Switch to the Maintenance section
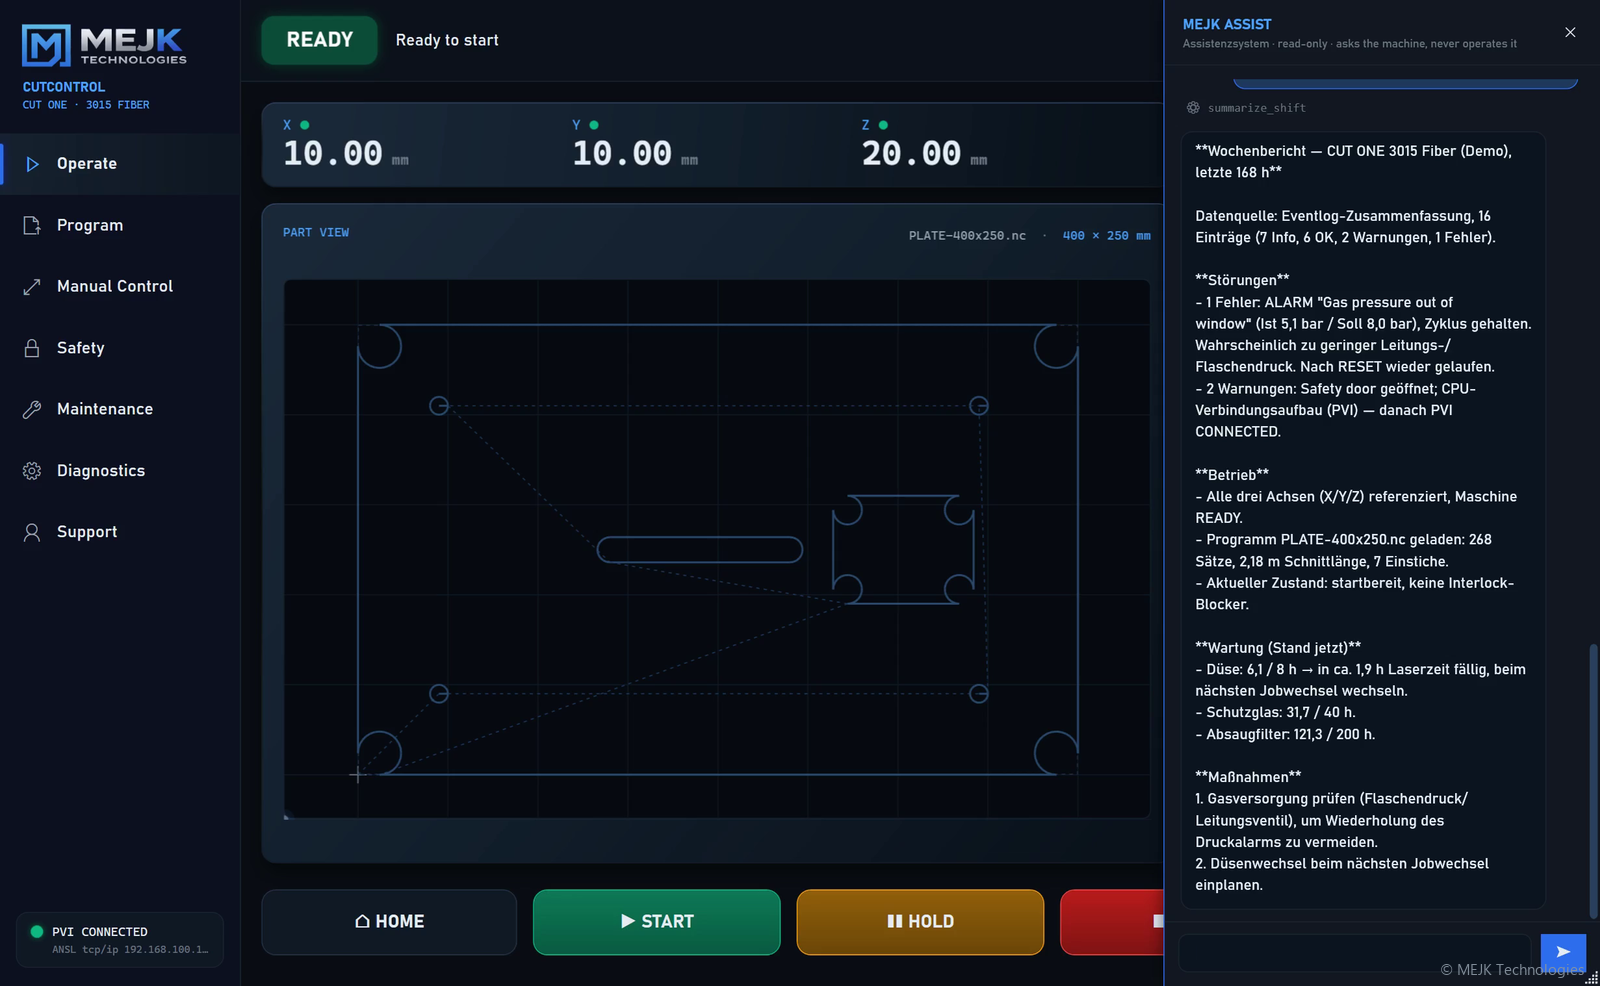This screenshot has width=1600, height=986. coord(120,409)
